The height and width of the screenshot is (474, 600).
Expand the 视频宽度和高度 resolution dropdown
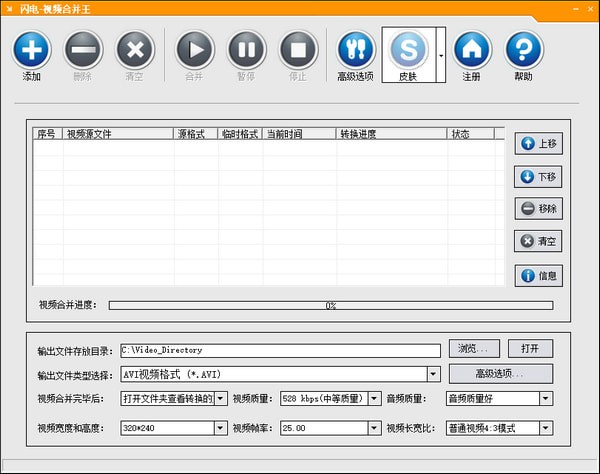[220, 428]
